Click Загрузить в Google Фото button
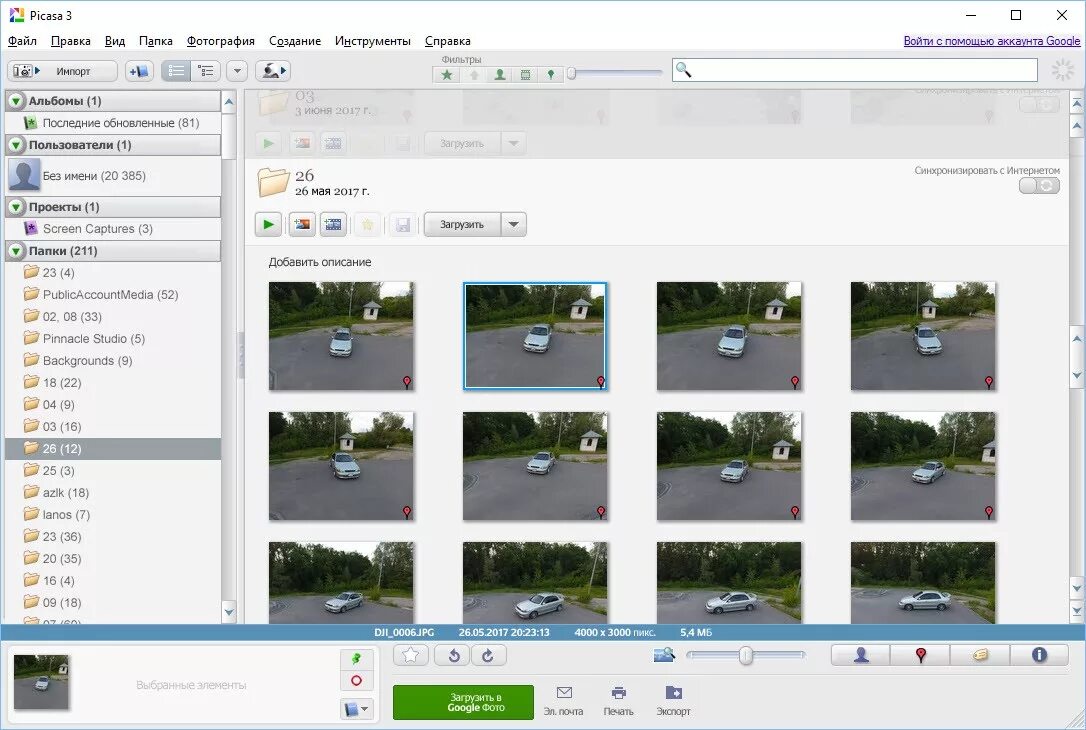The image size is (1086, 730). (x=463, y=702)
